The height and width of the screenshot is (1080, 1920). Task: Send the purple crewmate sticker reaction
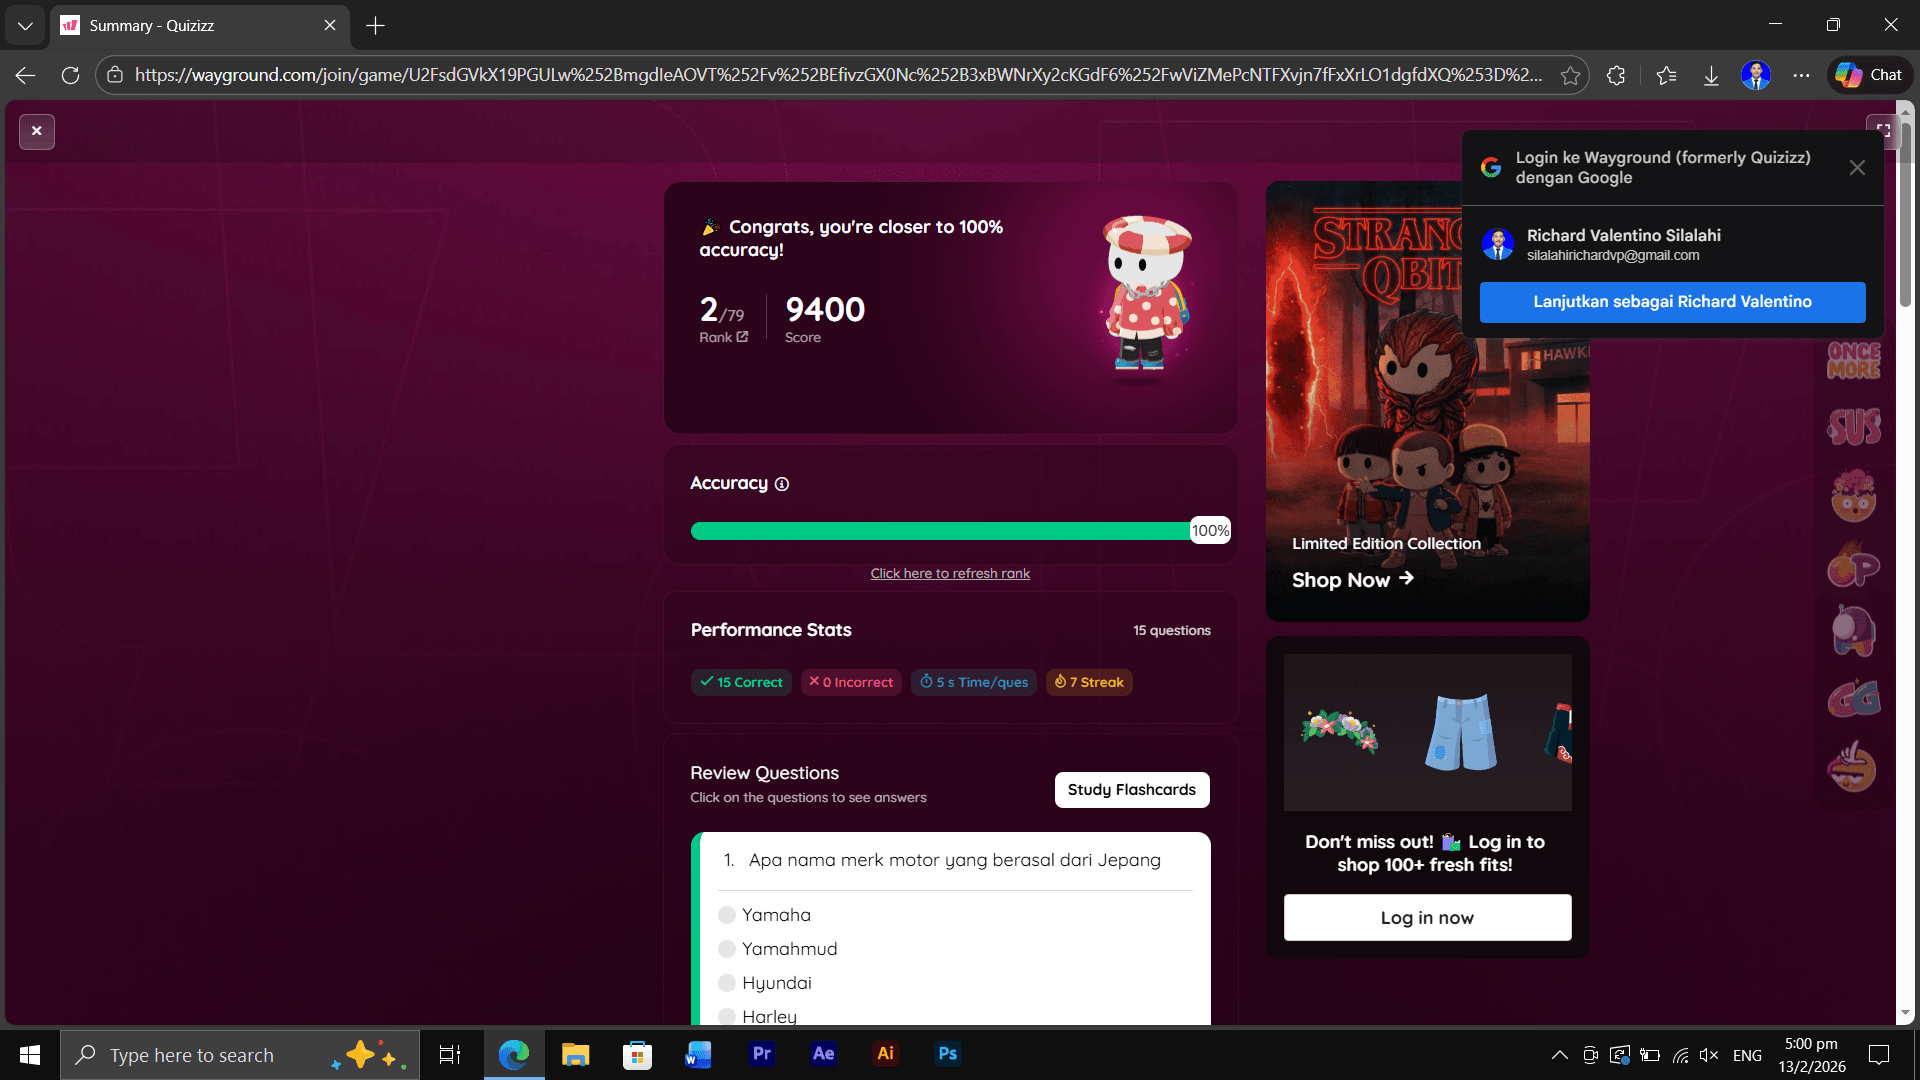(1854, 632)
